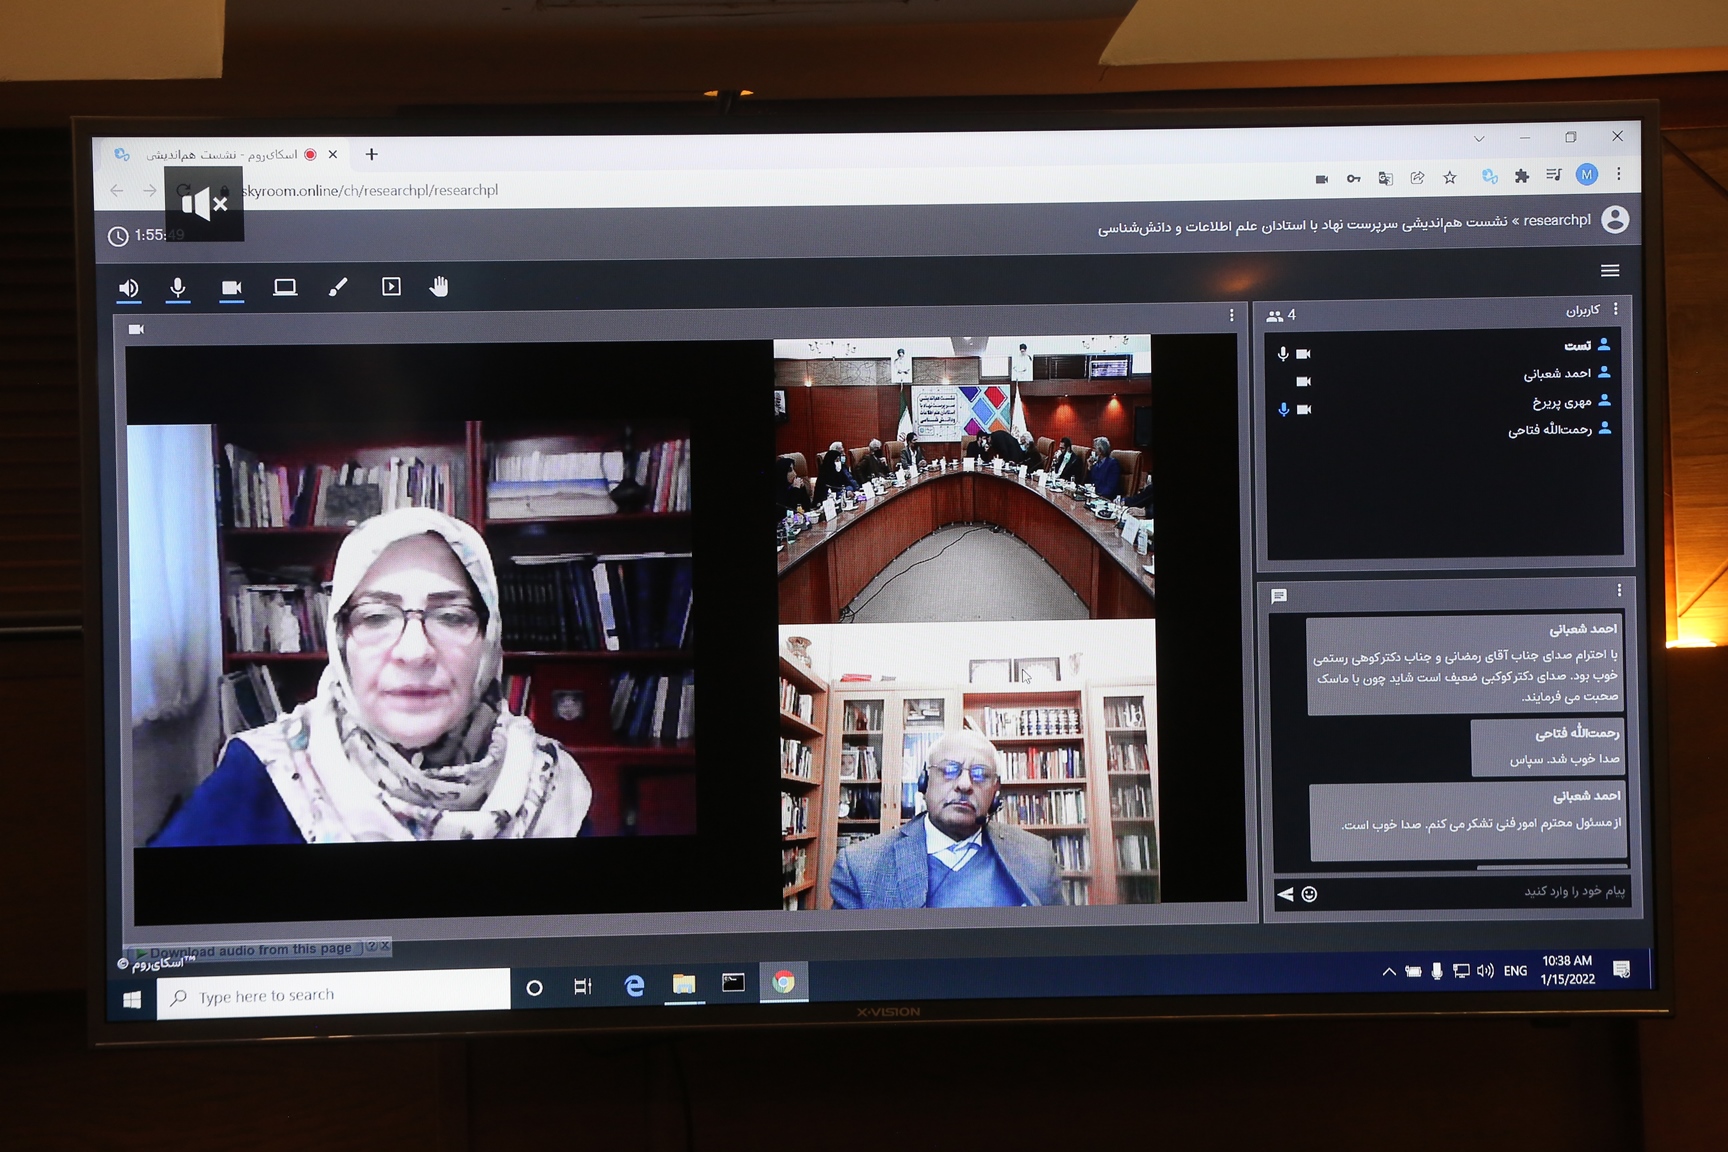Open the chat panel three-dot options menu
This screenshot has height=1152, width=1728.
pos(1618,591)
